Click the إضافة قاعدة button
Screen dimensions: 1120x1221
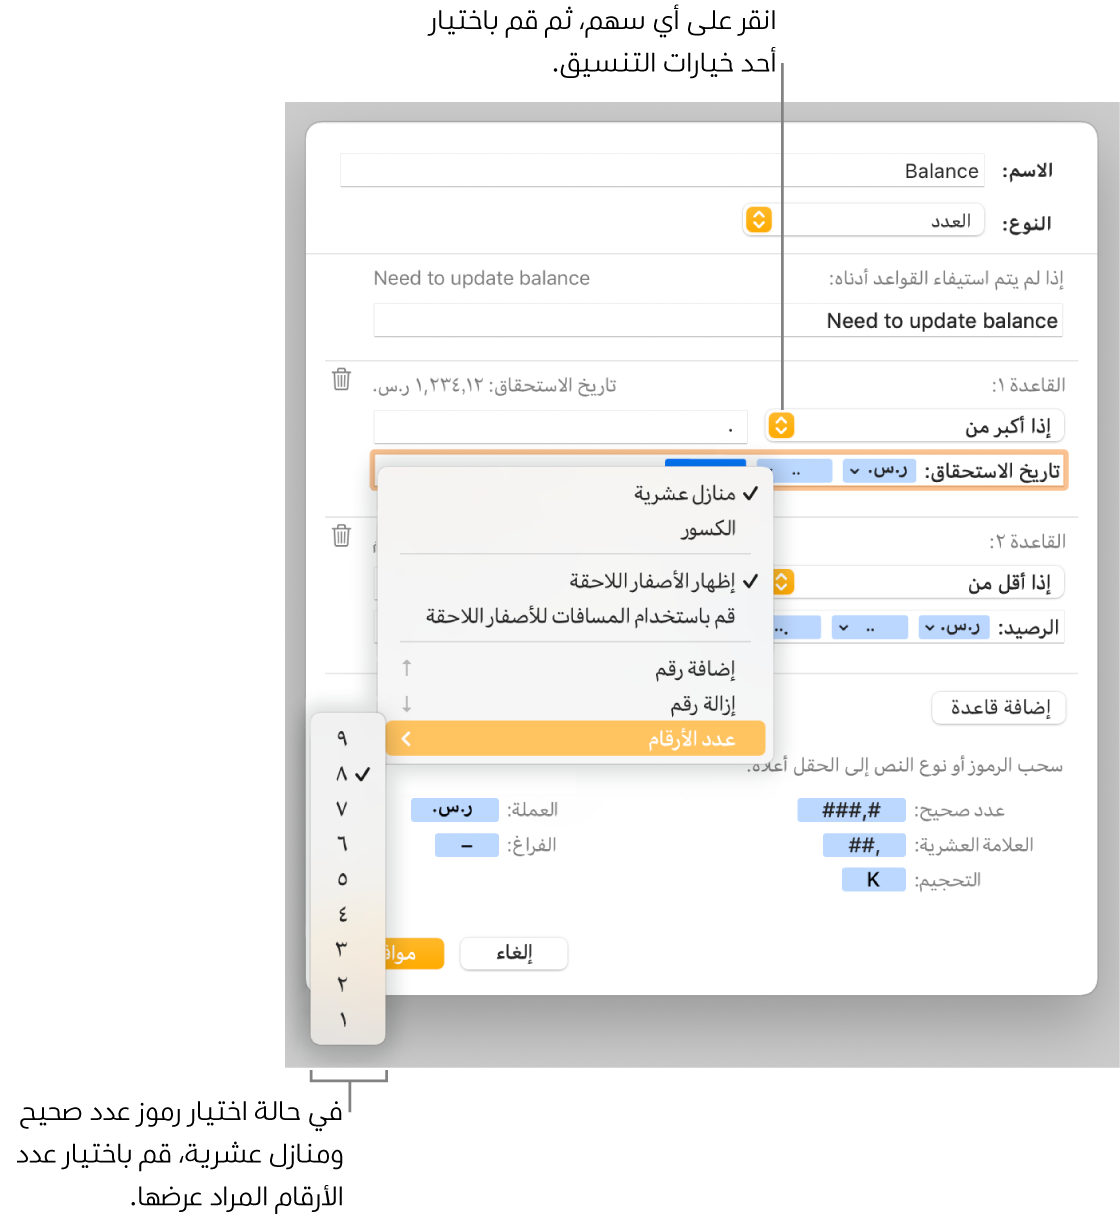click(x=999, y=708)
